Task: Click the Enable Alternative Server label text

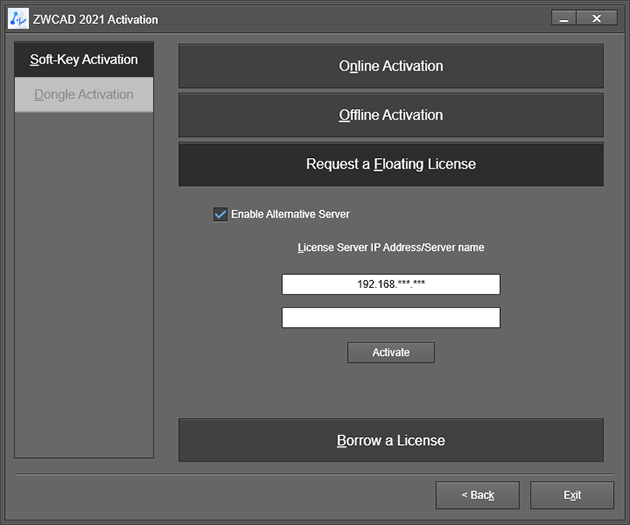Action: click(x=290, y=214)
